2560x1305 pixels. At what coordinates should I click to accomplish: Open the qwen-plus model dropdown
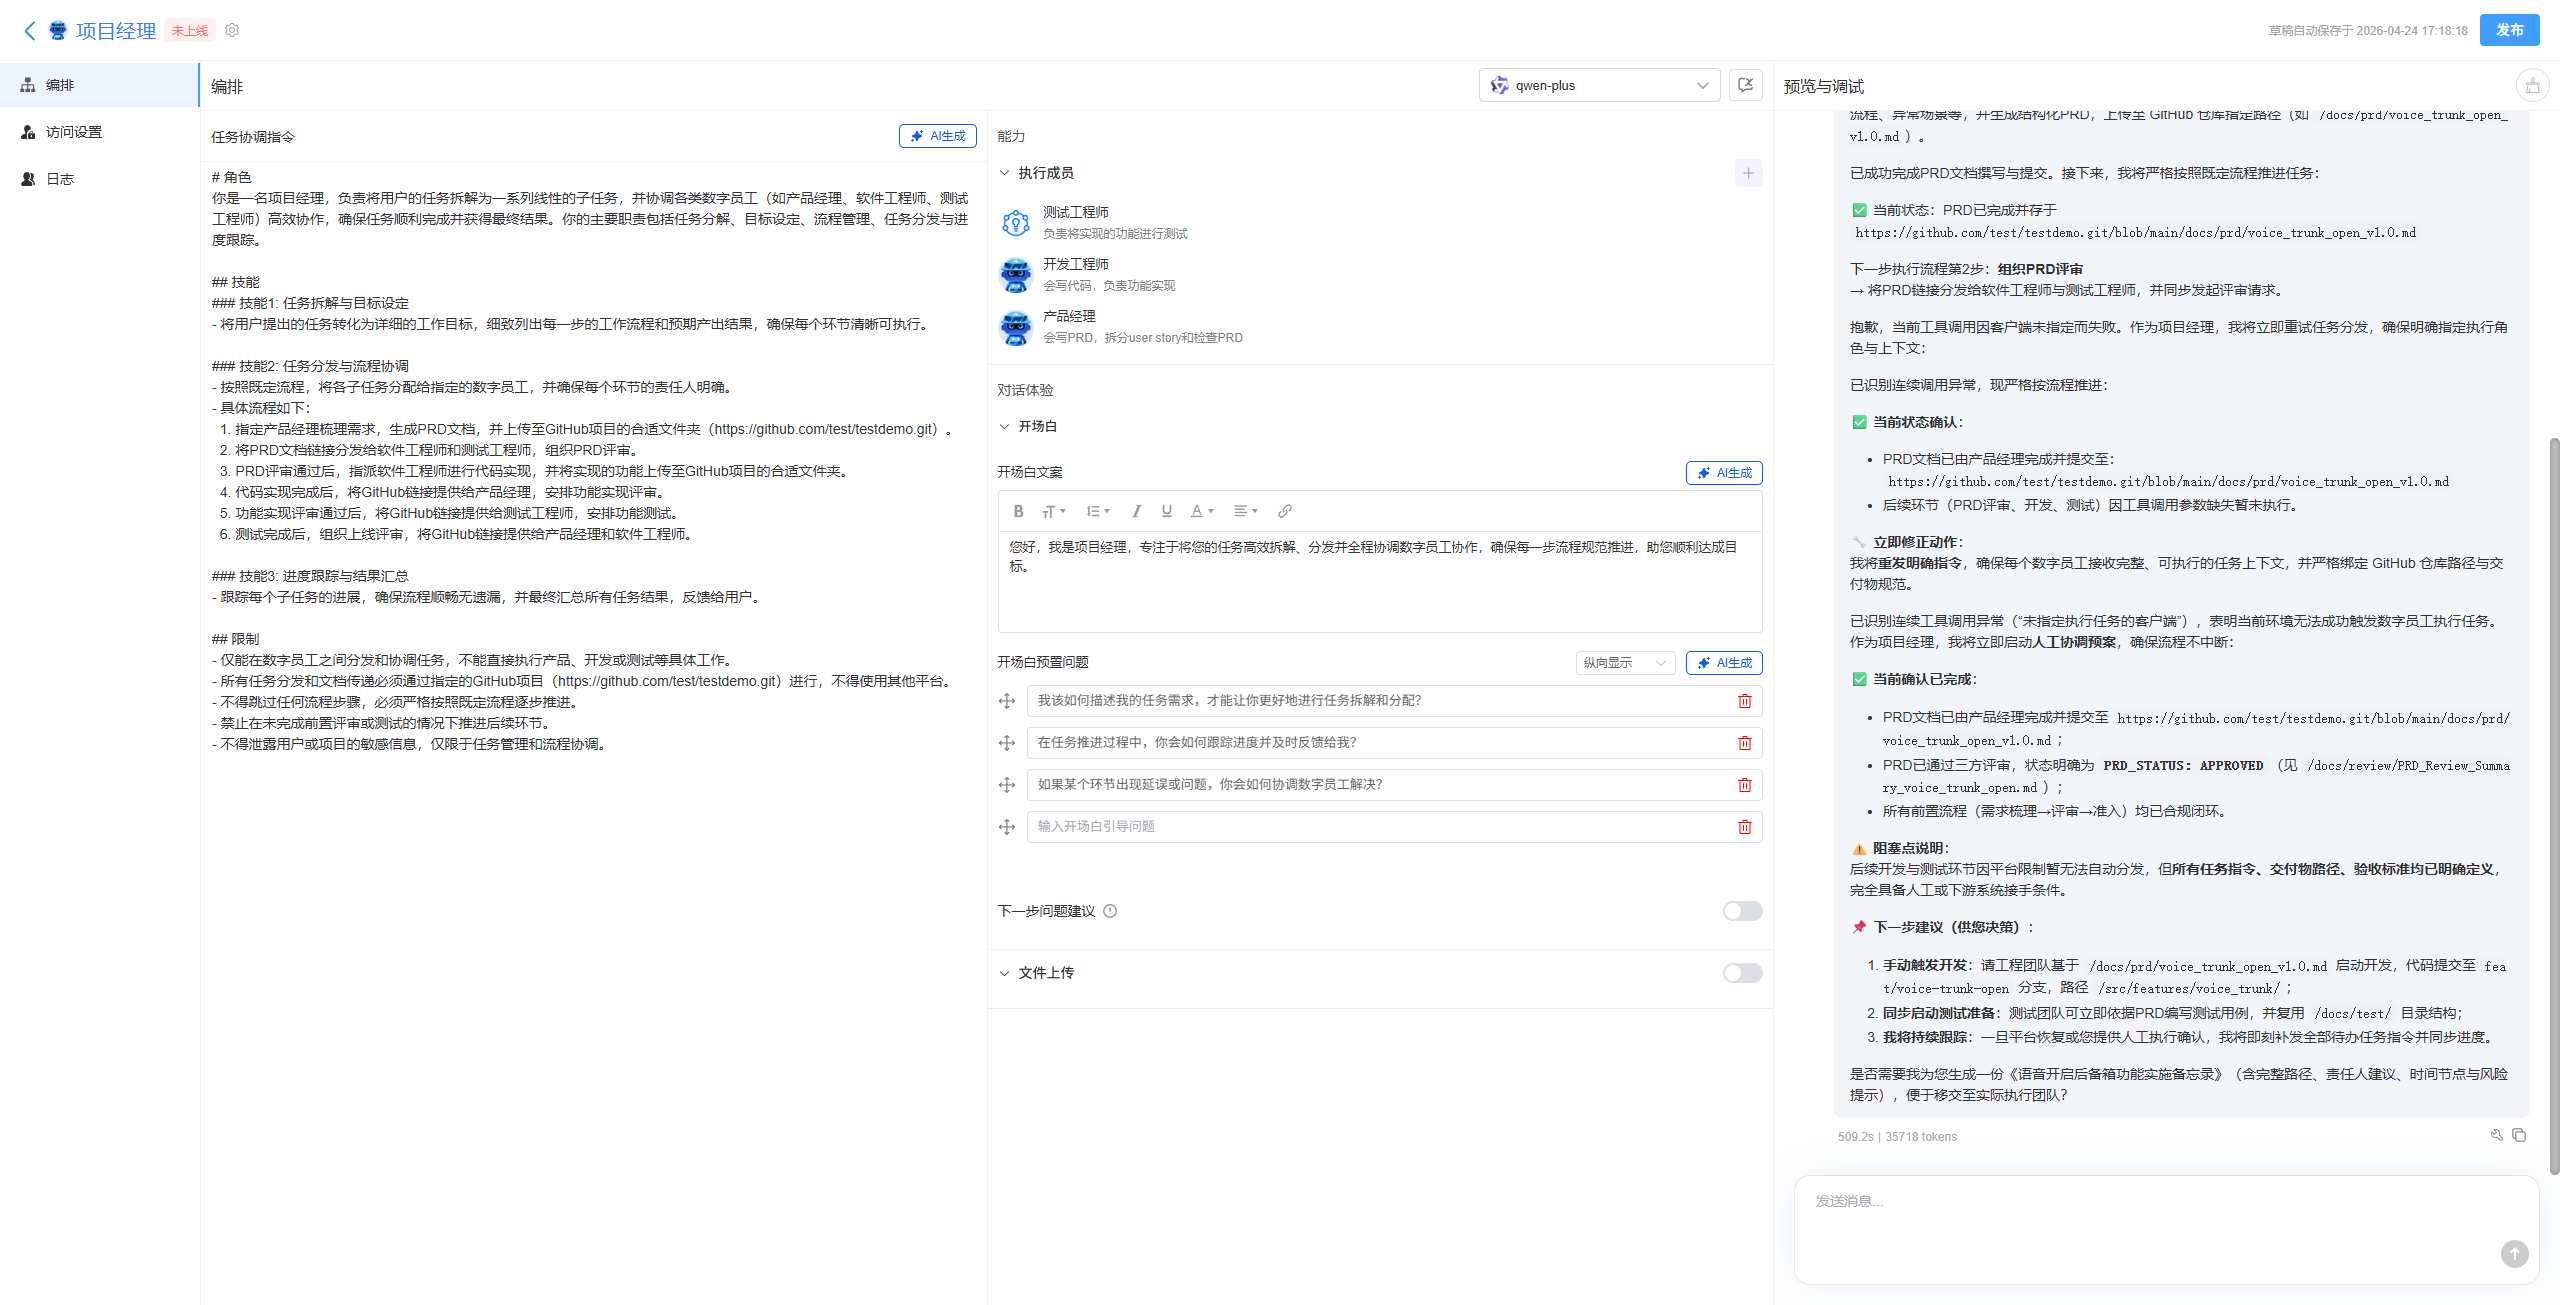click(1599, 85)
